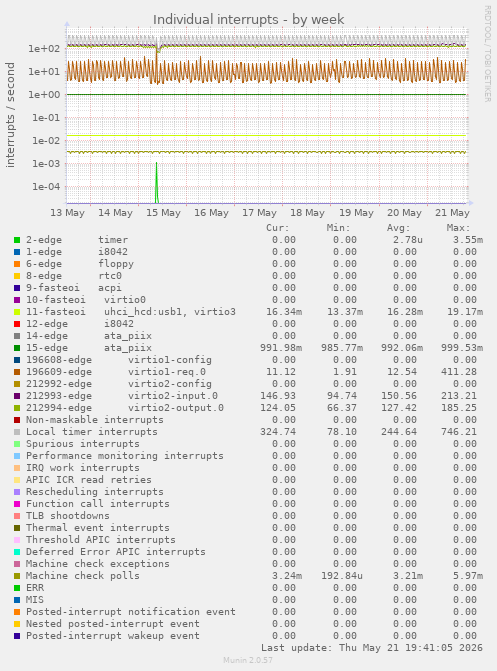Click the yellow-green 11-fasteoi legend swatch
Viewport: 497px width, 671px height.
click(x=17, y=312)
